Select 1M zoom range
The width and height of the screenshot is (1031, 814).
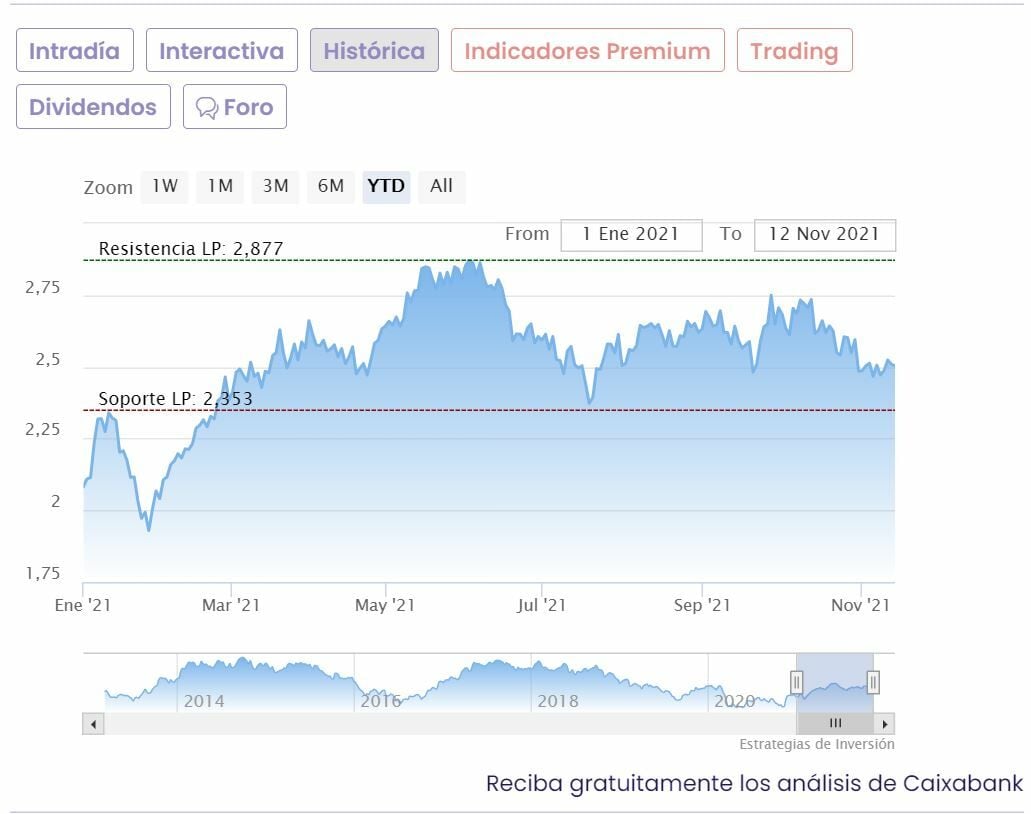click(x=220, y=186)
